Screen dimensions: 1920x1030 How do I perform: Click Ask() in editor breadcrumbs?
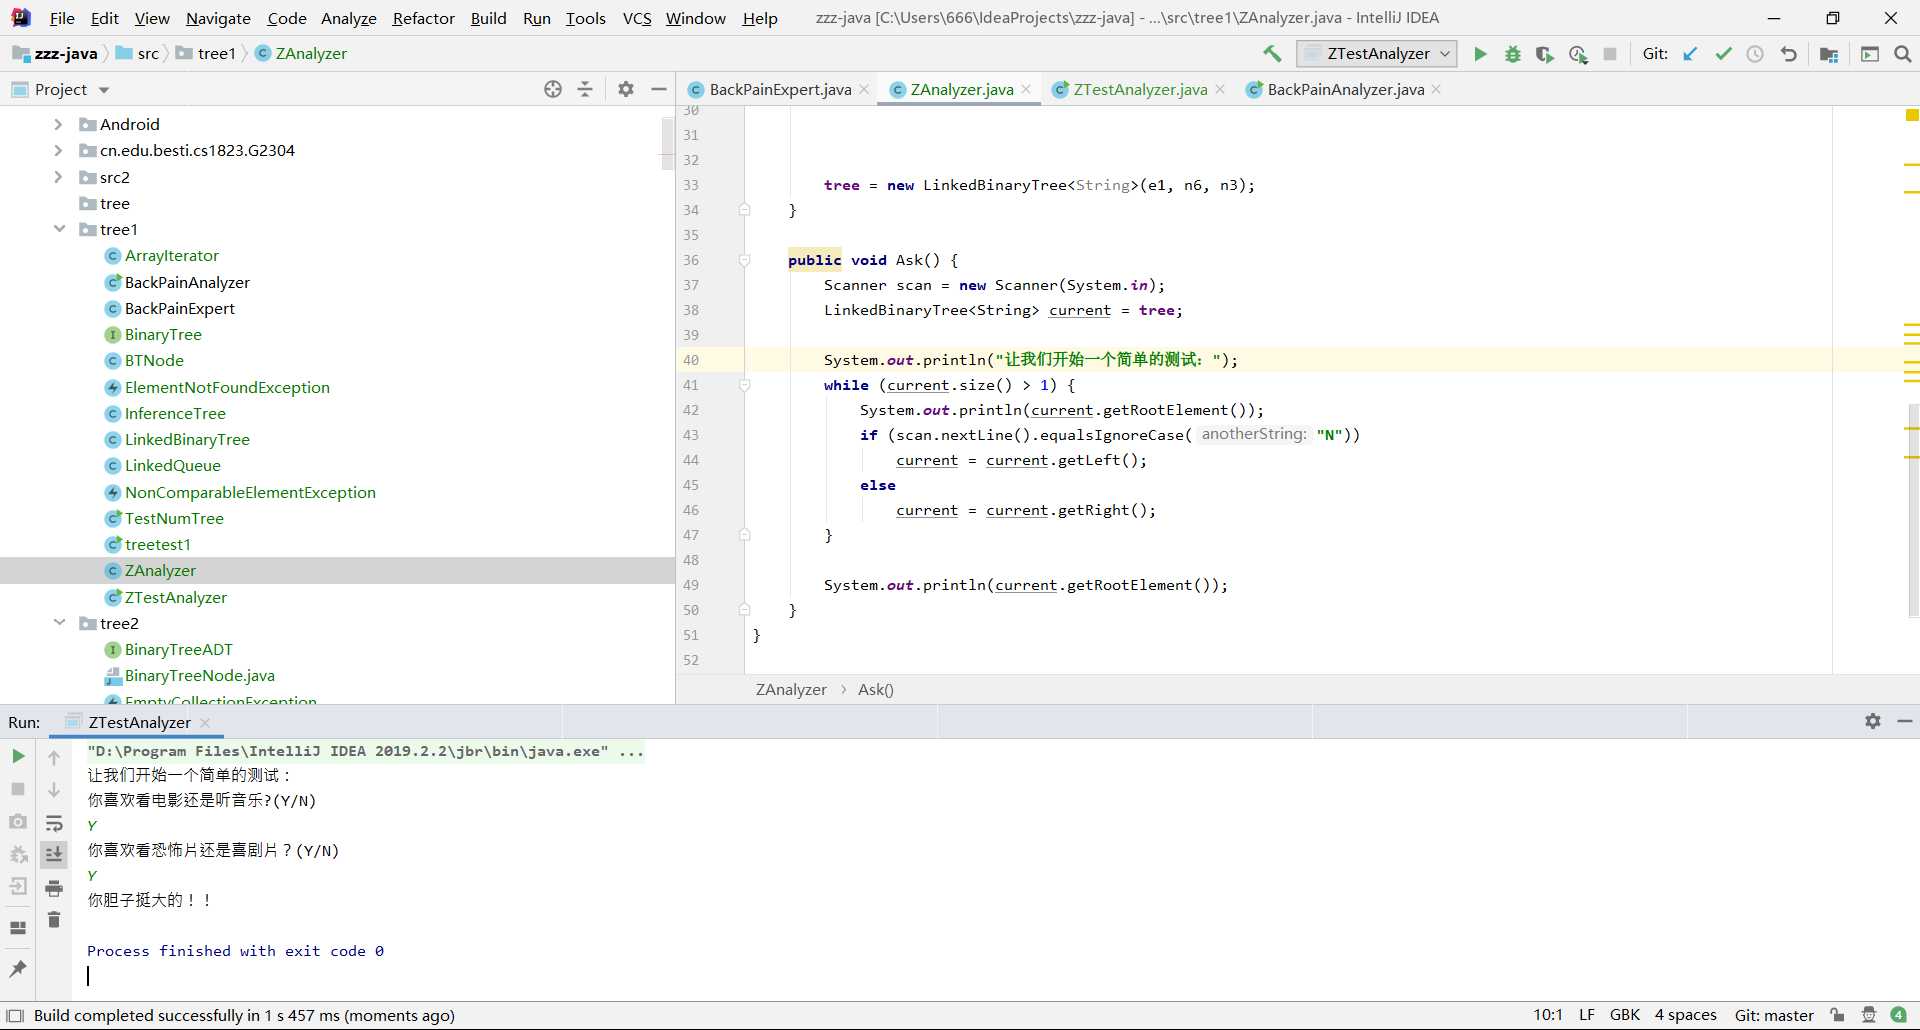pyautogui.click(x=875, y=689)
